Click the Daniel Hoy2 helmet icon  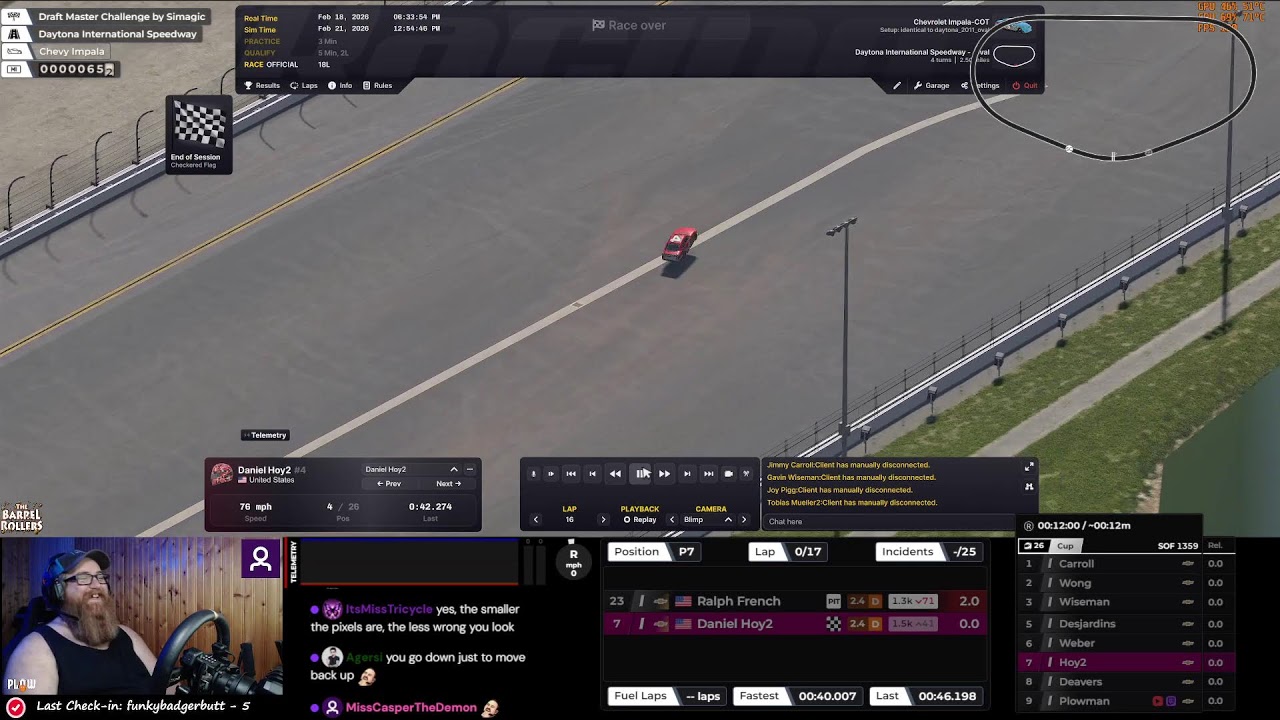point(222,474)
